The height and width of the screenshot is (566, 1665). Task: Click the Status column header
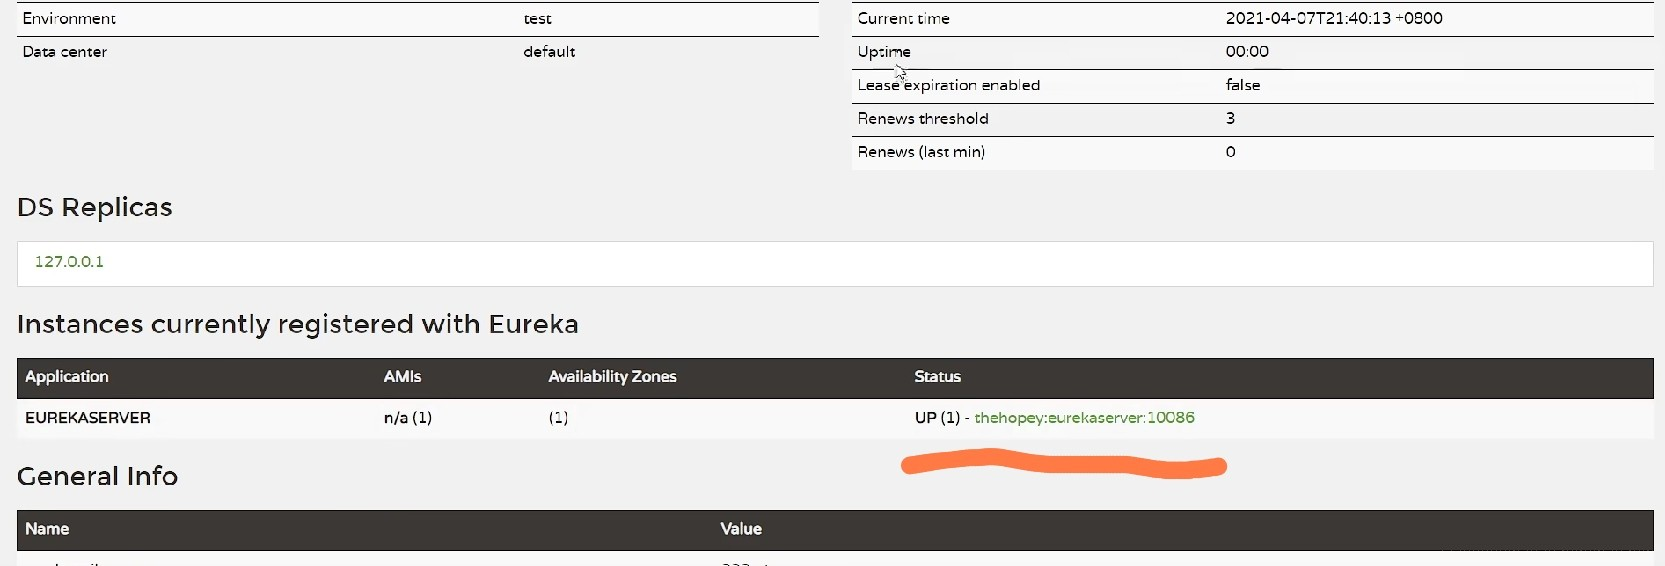(937, 377)
